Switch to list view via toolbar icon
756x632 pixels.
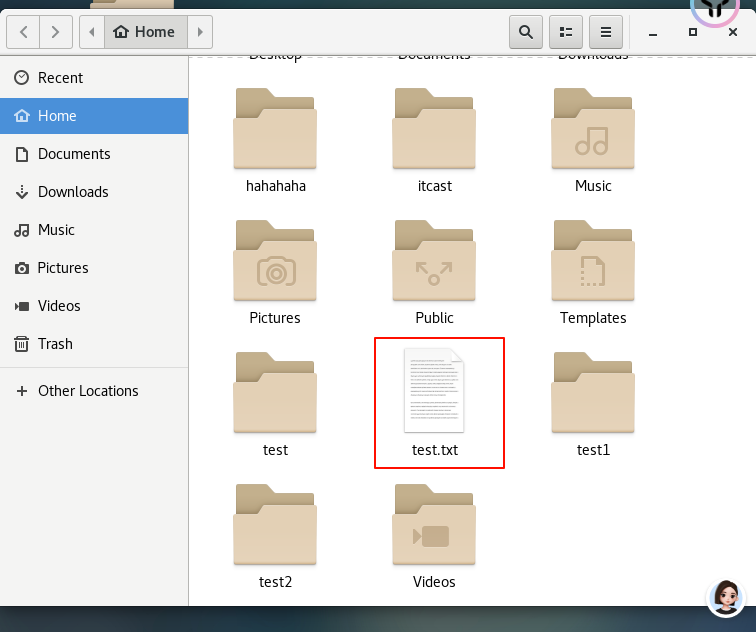[x=566, y=32]
